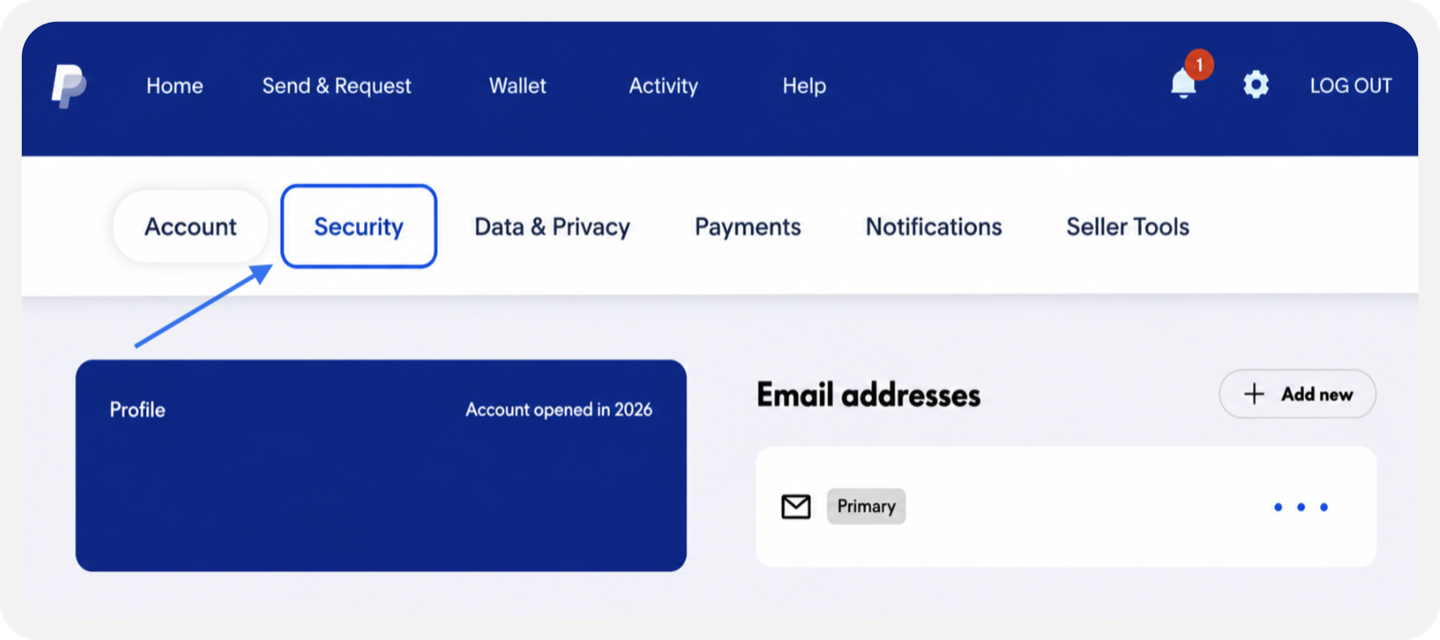Click the plus icon in Add new
Viewport: 1440px width, 640px height.
coord(1254,394)
